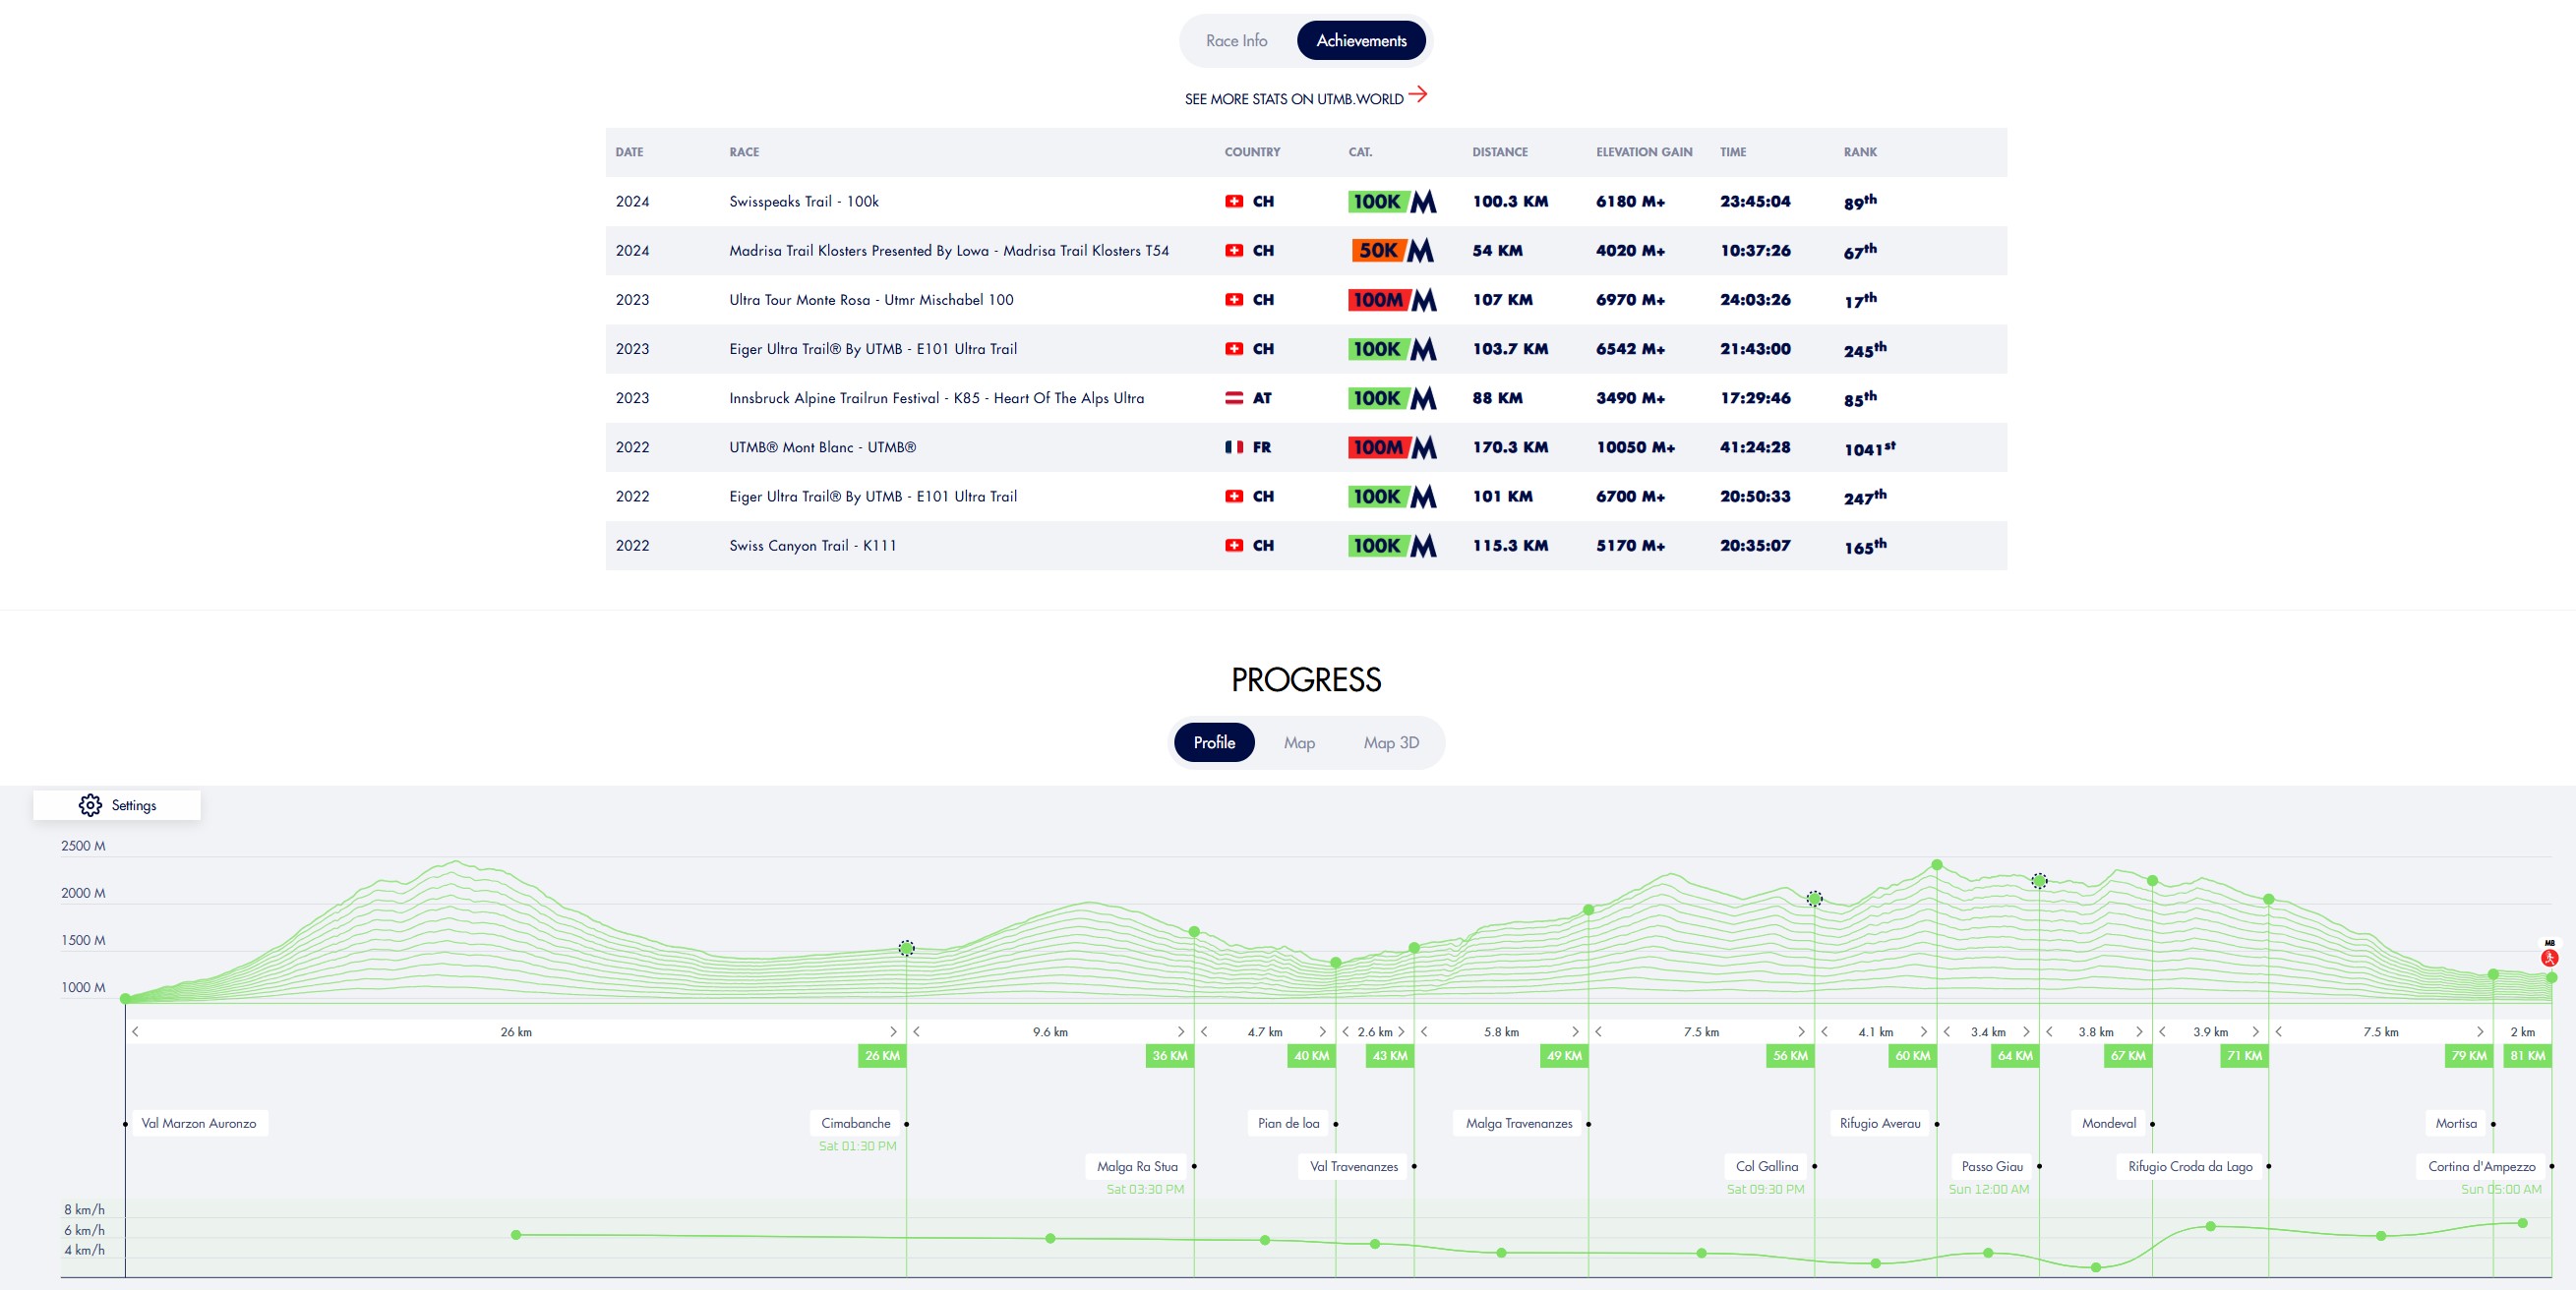Switch to the Map view tab

point(1299,743)
